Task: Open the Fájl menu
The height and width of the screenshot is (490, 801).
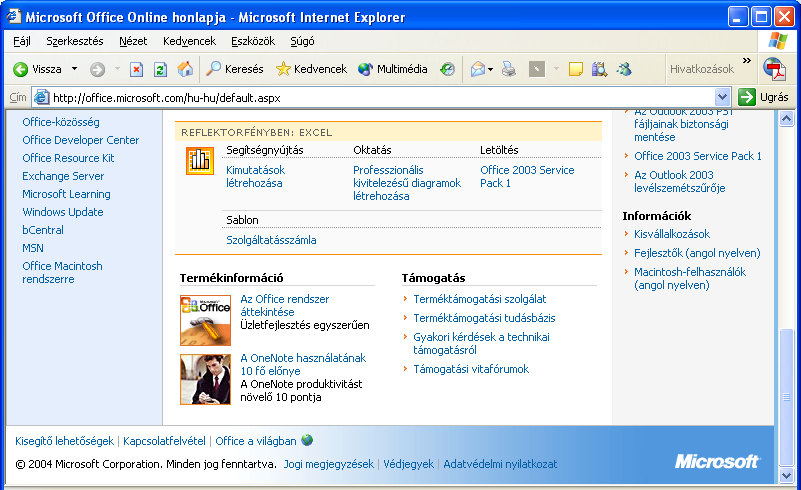Action: [x=22, y=41]
